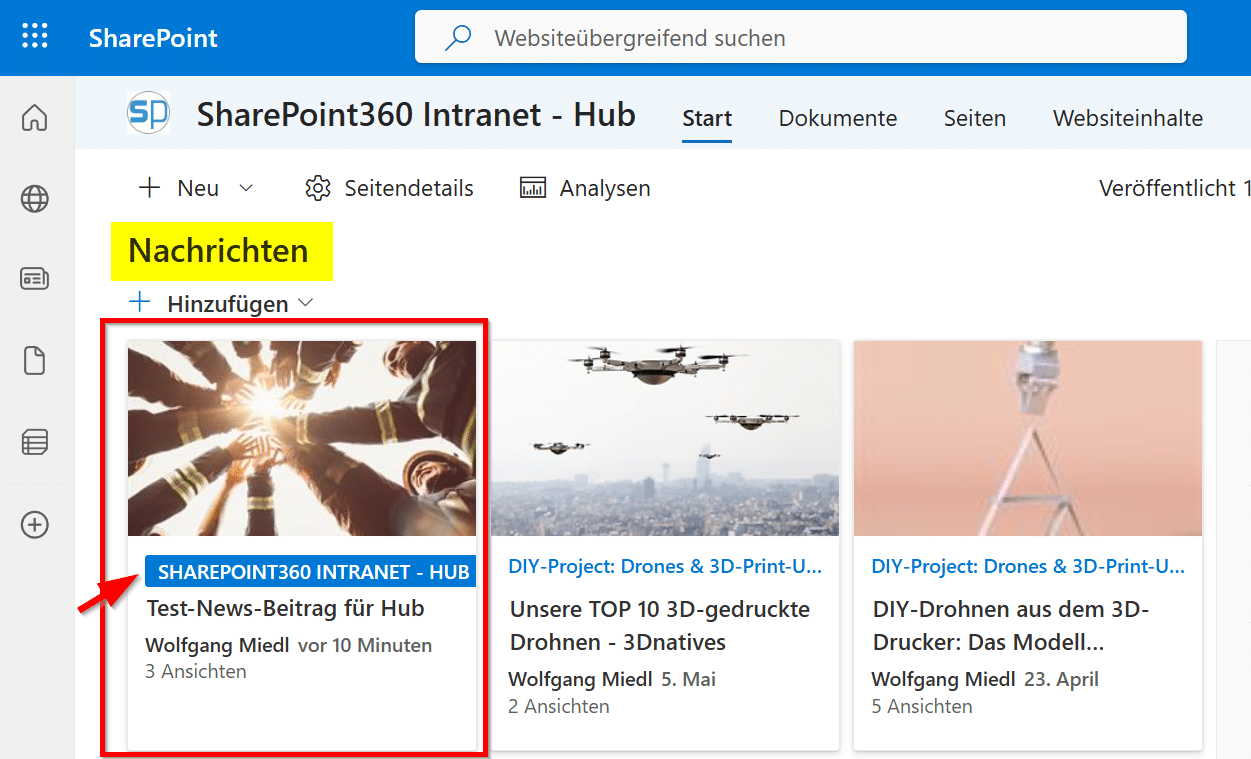Screen dimensions: 1251x759
Task: Click the globe icon in the sidebar
Action: (x=34, y=199)
